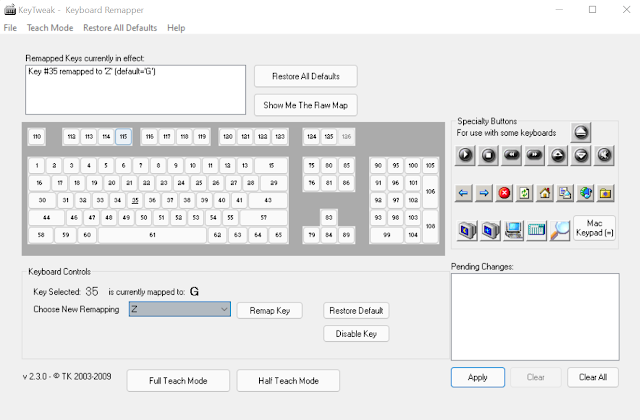640x420 pixels.
Task: Click the Apply button
Action: pos(478,377)
